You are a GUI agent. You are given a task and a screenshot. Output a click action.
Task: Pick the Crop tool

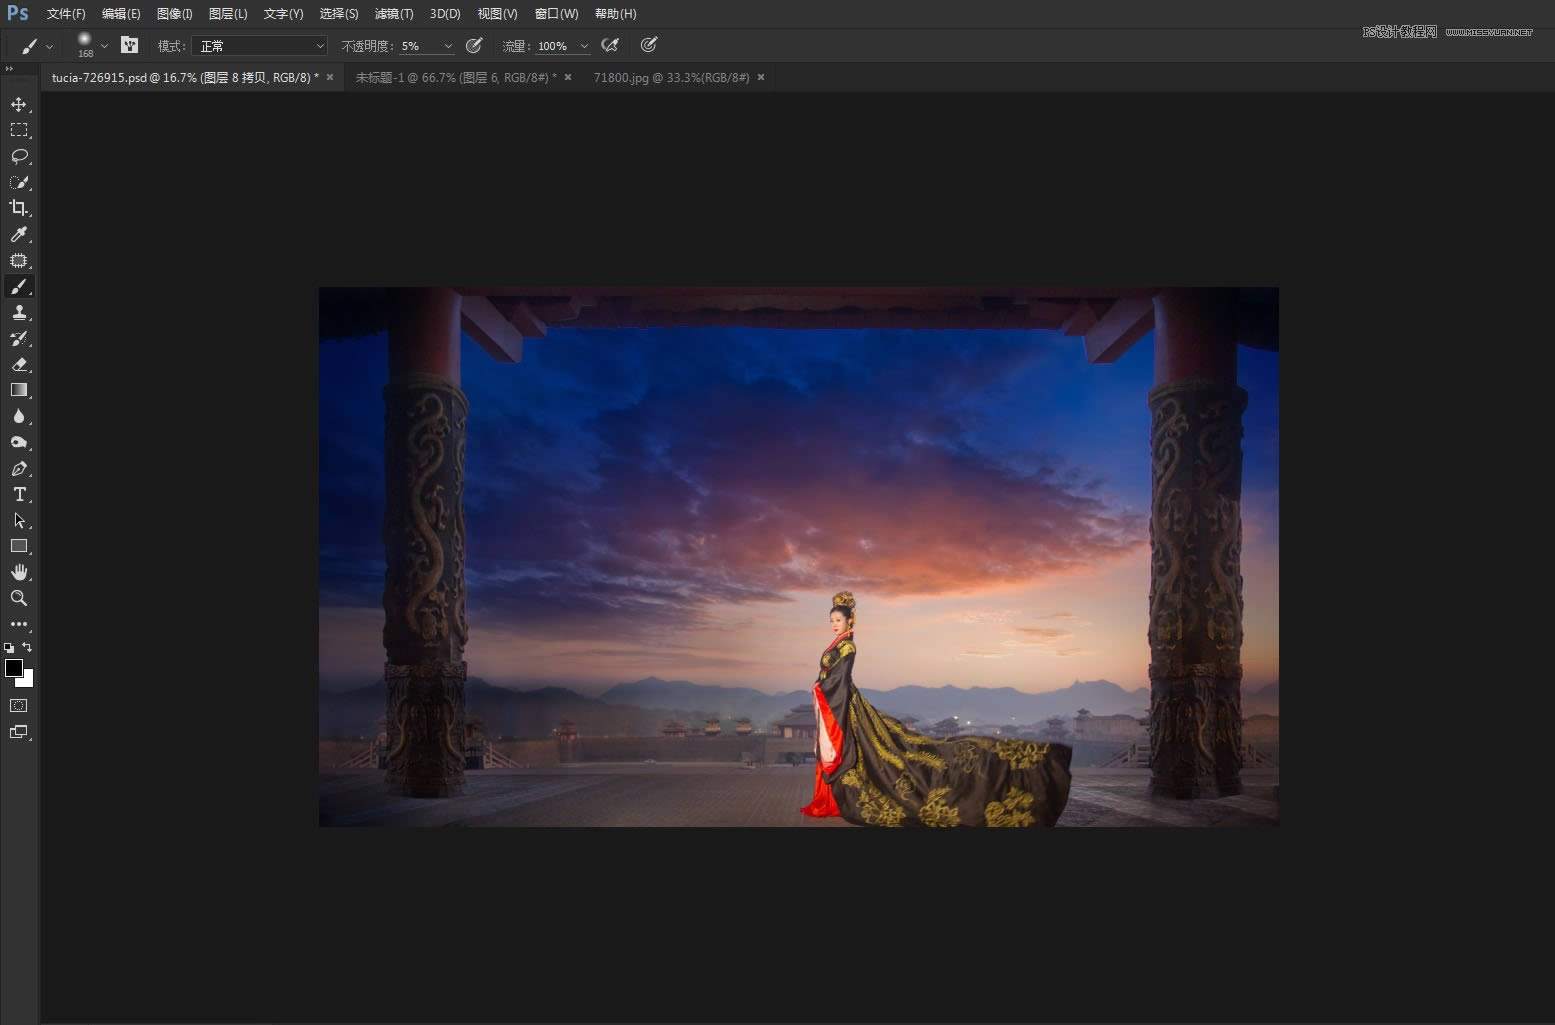[x=19, y=208]
